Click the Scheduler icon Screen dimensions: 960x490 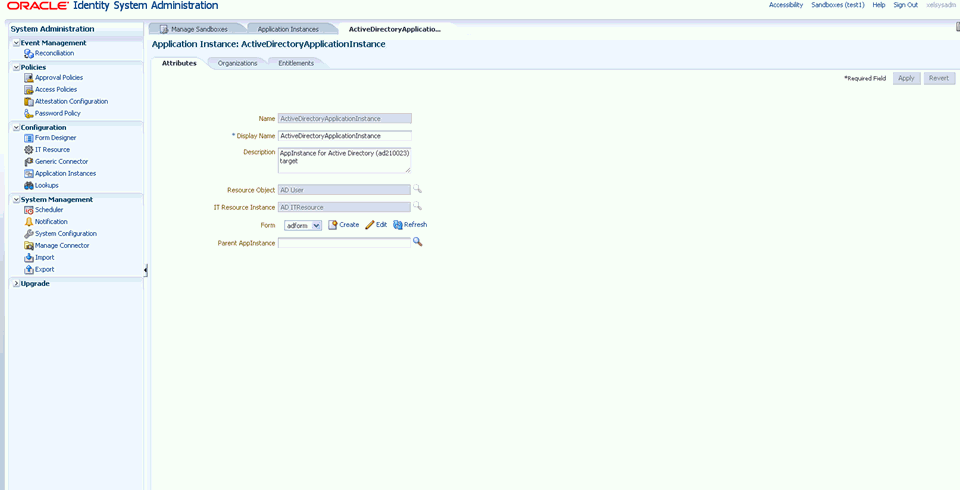point(29,210)
